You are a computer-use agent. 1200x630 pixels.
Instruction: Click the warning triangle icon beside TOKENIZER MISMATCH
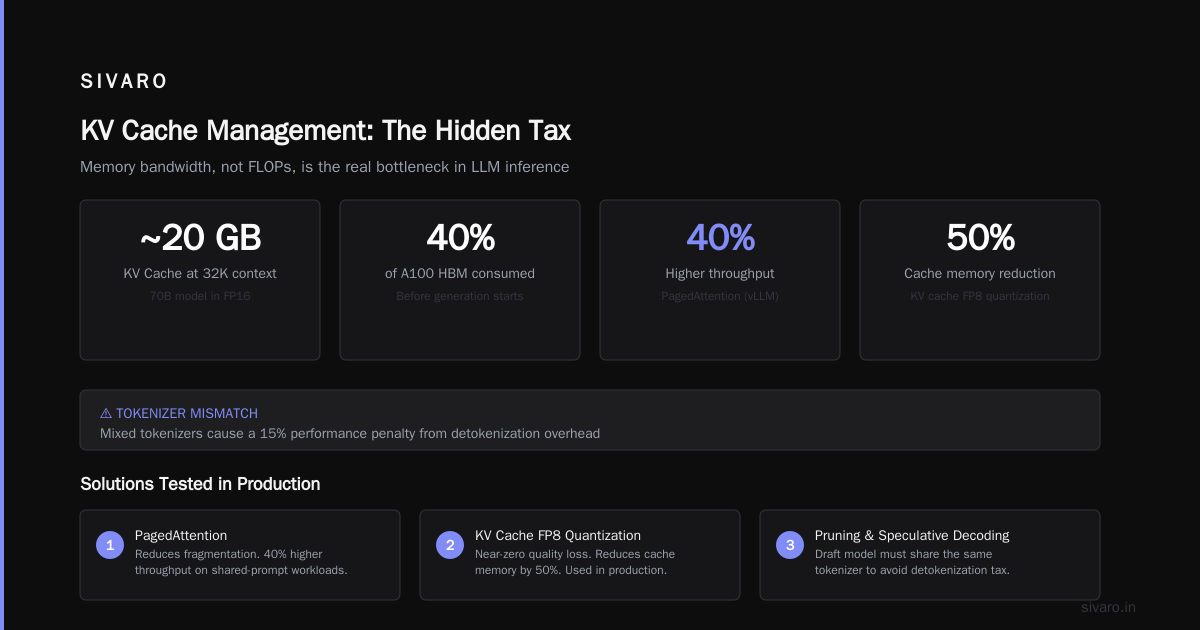[x=106, y=413]
